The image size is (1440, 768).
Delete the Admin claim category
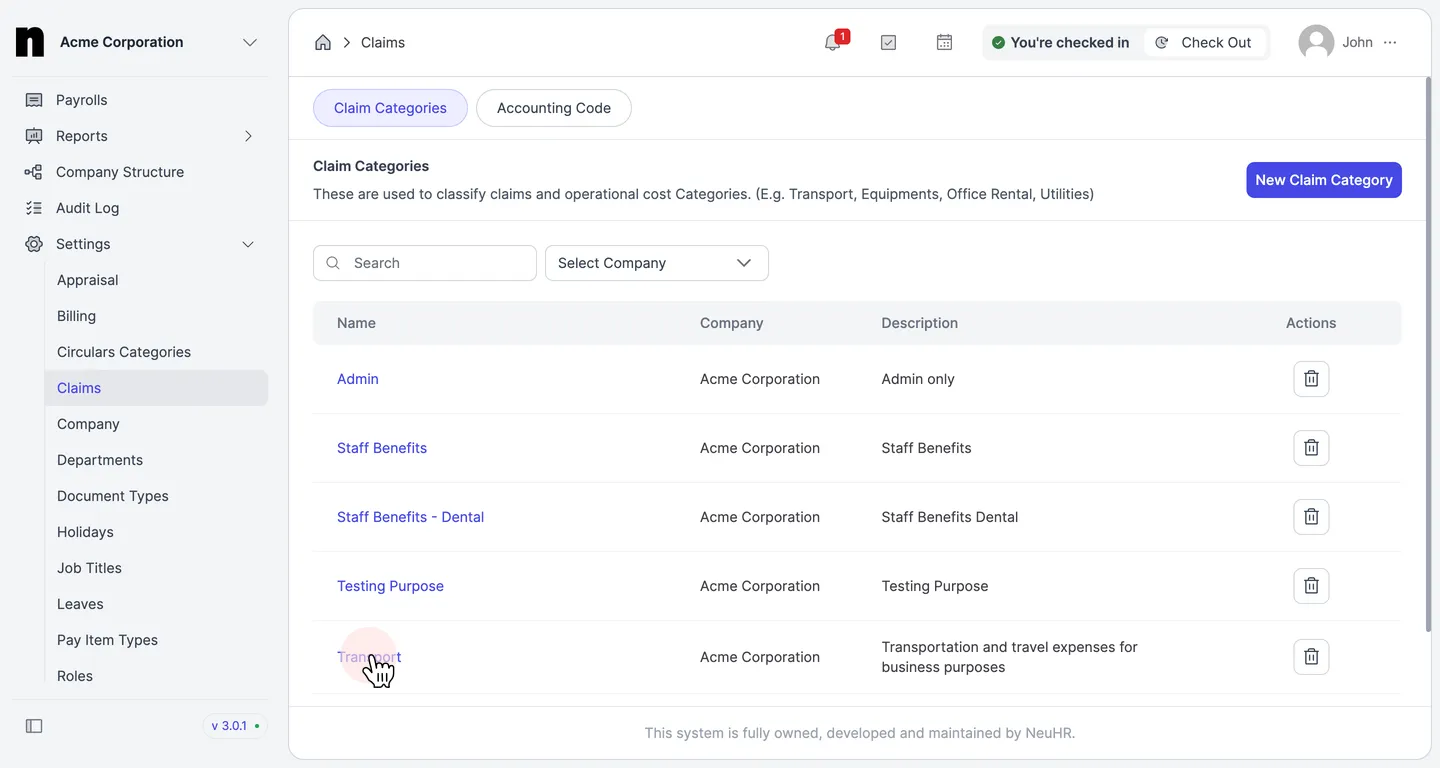click(1311, 379)
